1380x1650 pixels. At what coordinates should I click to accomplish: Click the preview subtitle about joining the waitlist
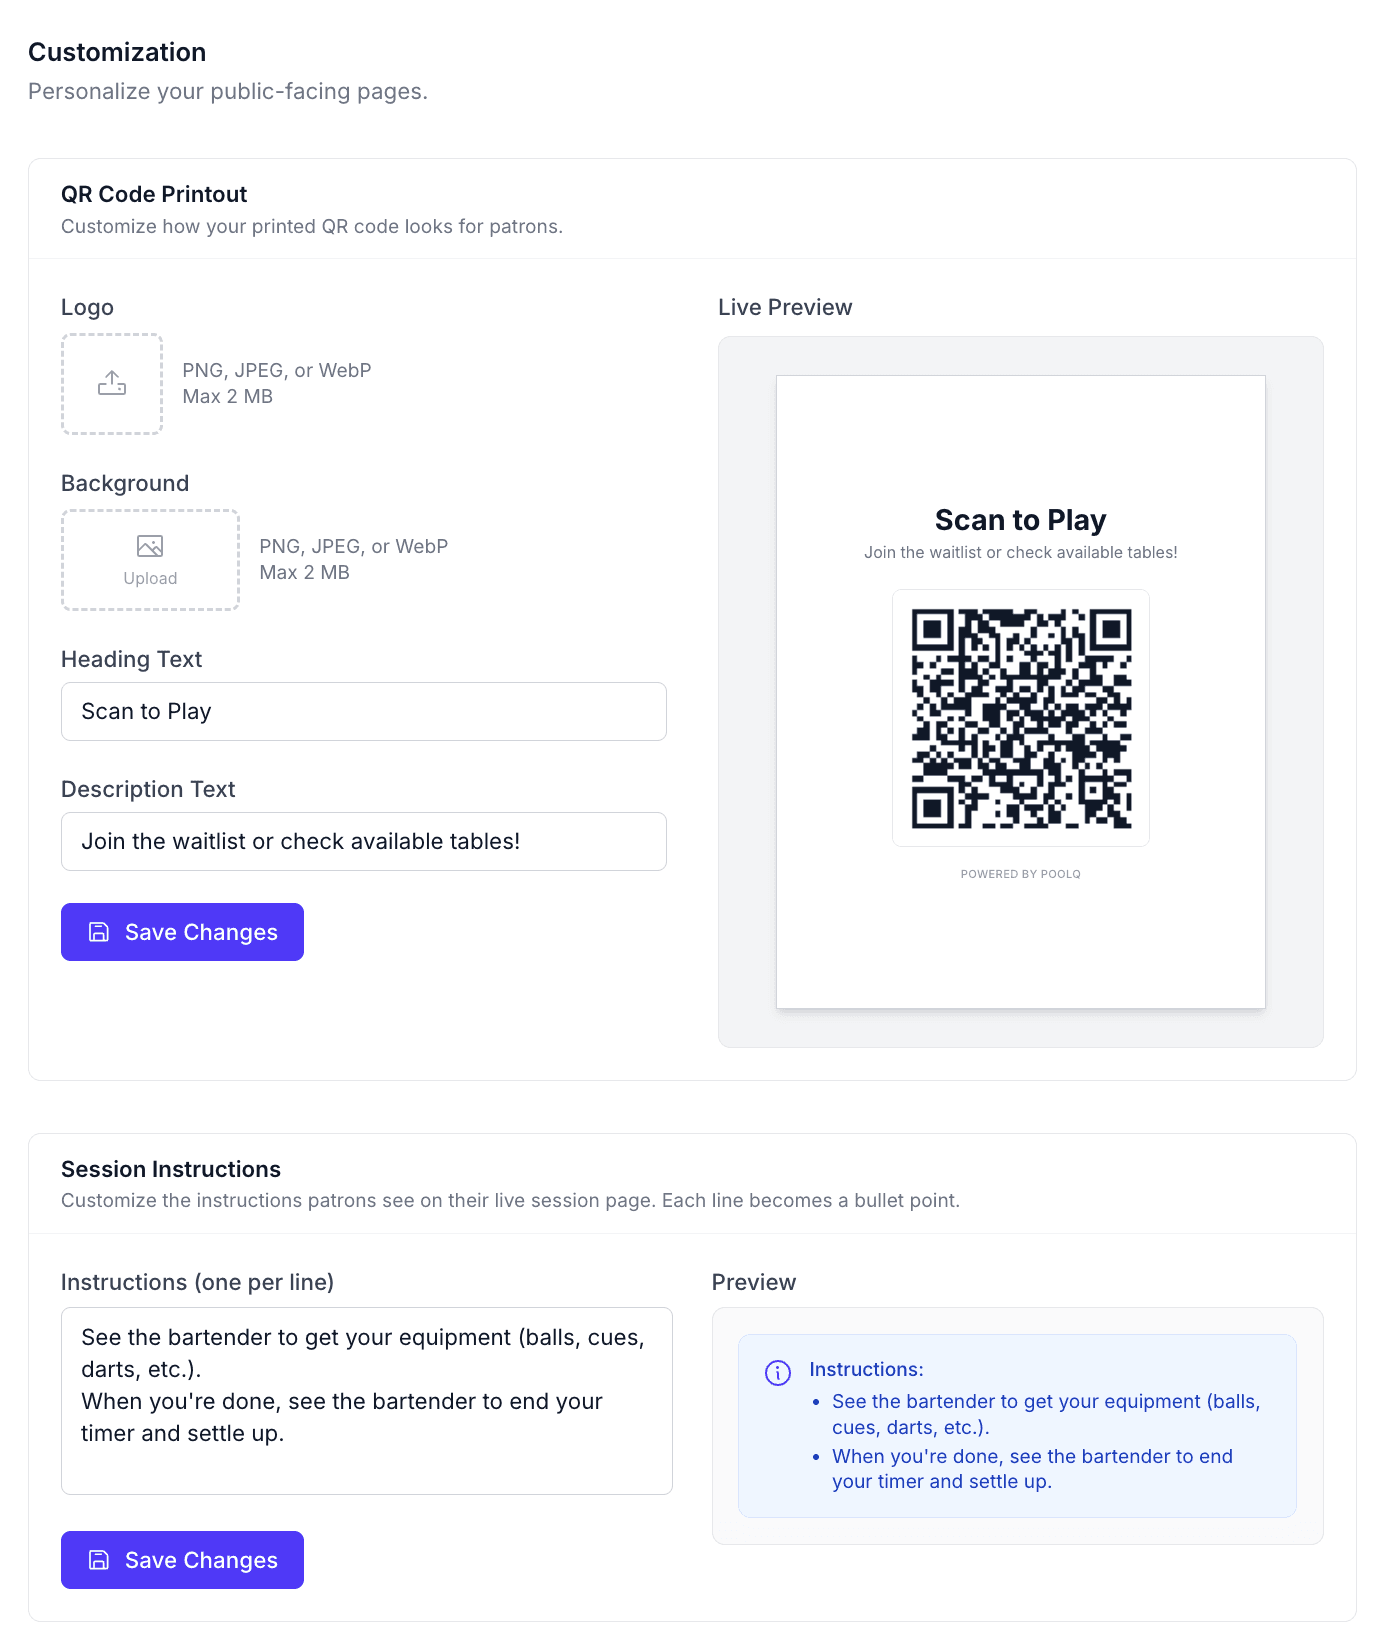point(1021,552)
